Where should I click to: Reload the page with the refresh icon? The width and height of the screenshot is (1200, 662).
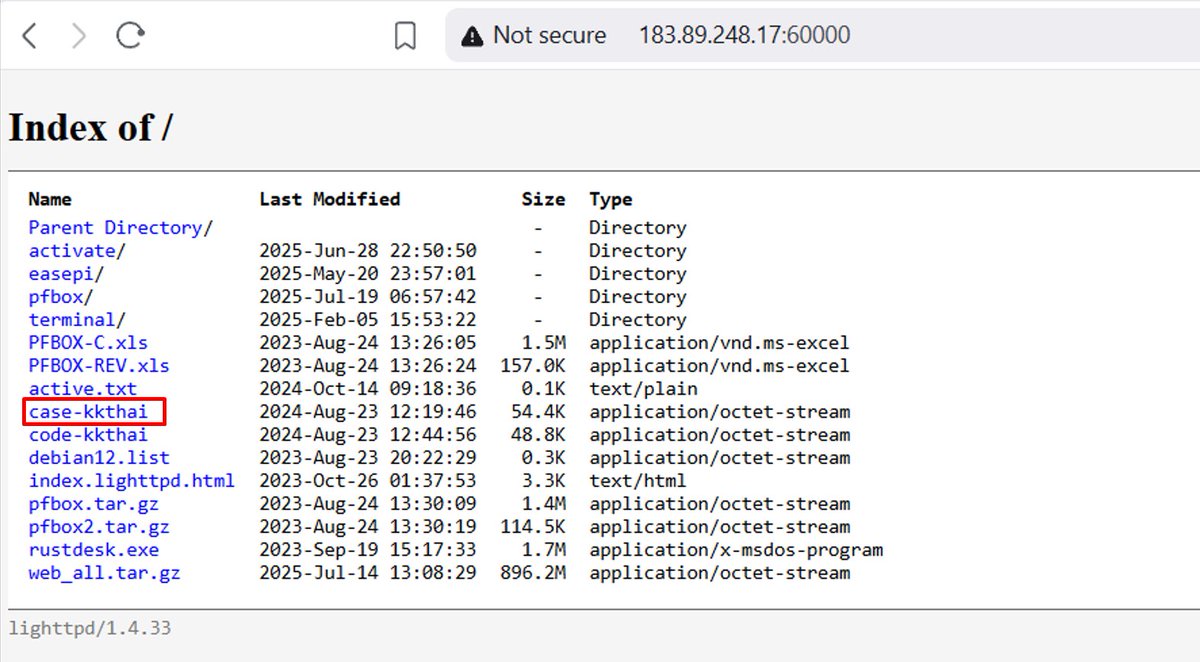pos(130,36)
